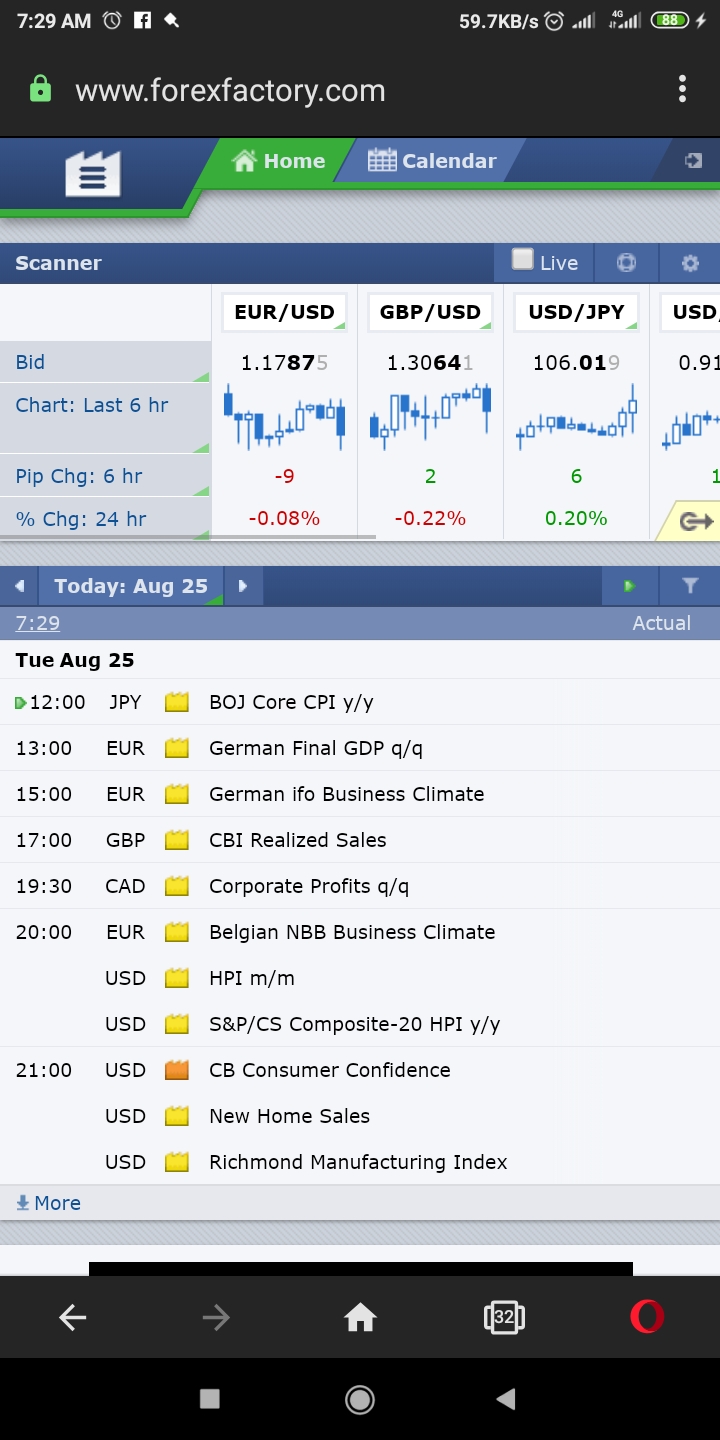Open the GBP/USD 6 hr candlestick chart

tap(430, 415)
